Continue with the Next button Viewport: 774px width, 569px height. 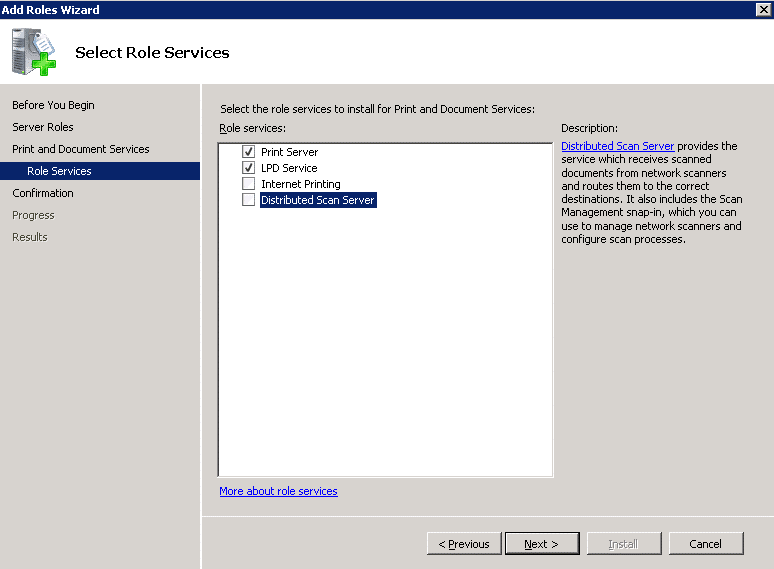coord(542,543)
